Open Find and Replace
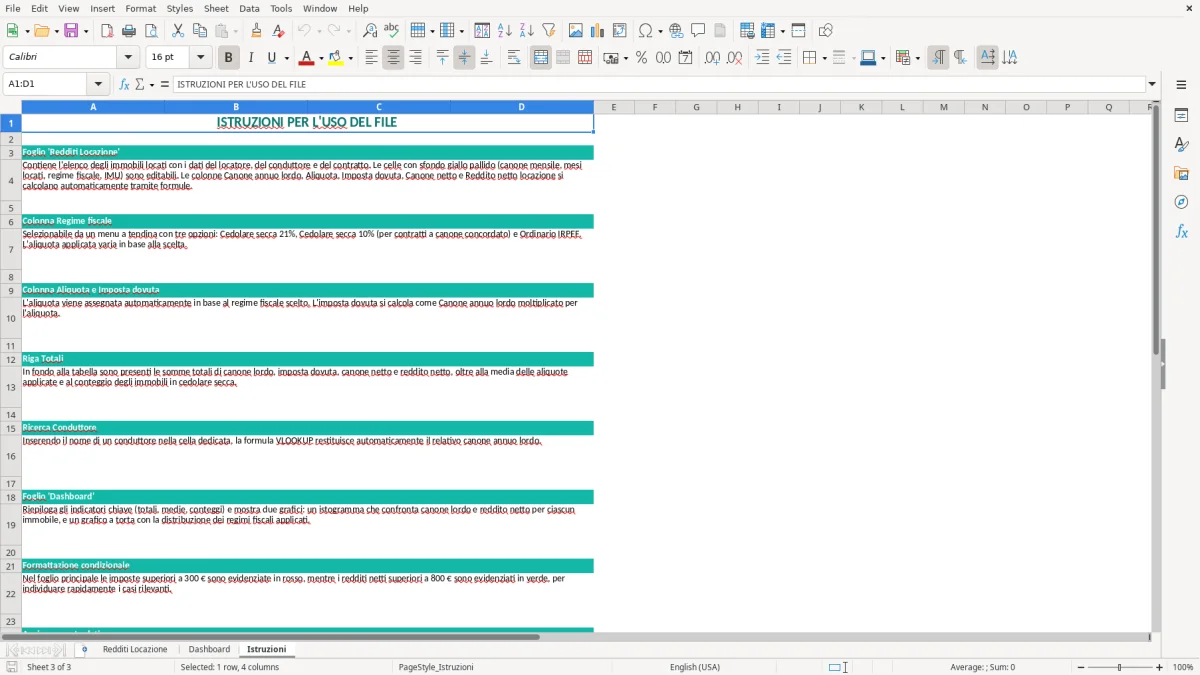1200x675 pixels. pyautogui.click(x=370, y=31)
